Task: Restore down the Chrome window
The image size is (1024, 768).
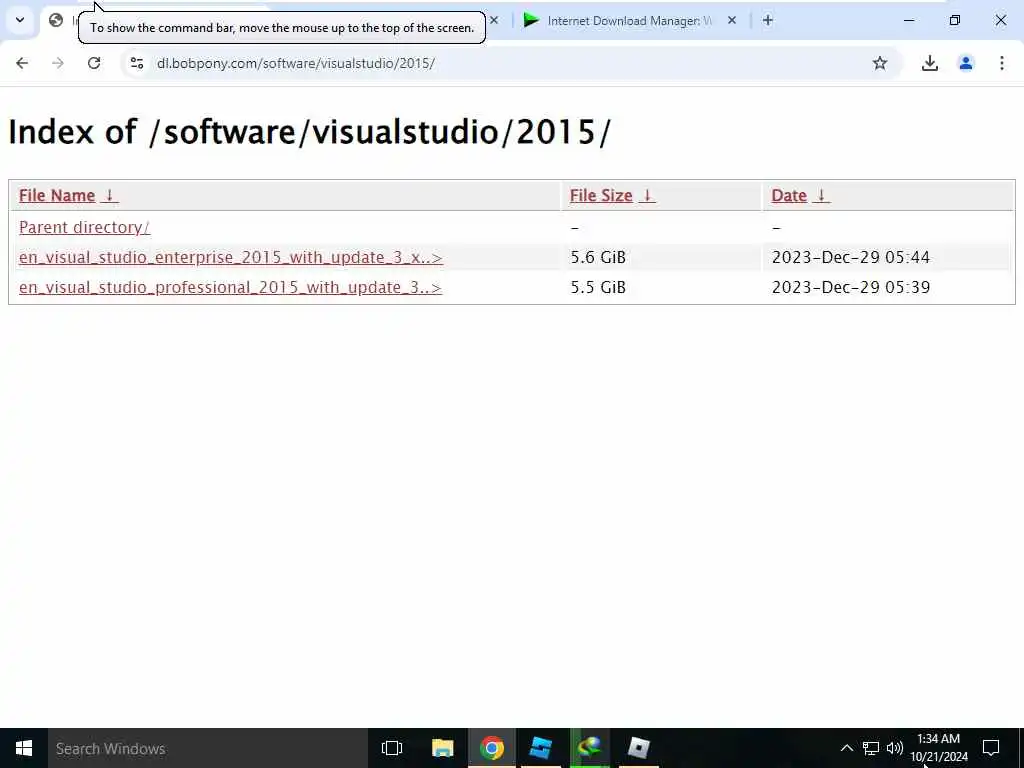Action: [955, 20]
